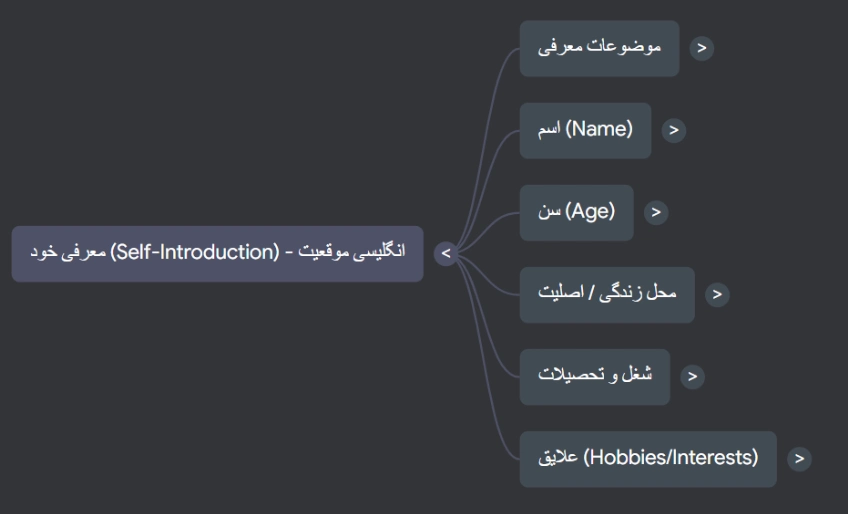
Task: Select the علایق (Hobbies/Interests) node
Action: (x=648, y=458)
